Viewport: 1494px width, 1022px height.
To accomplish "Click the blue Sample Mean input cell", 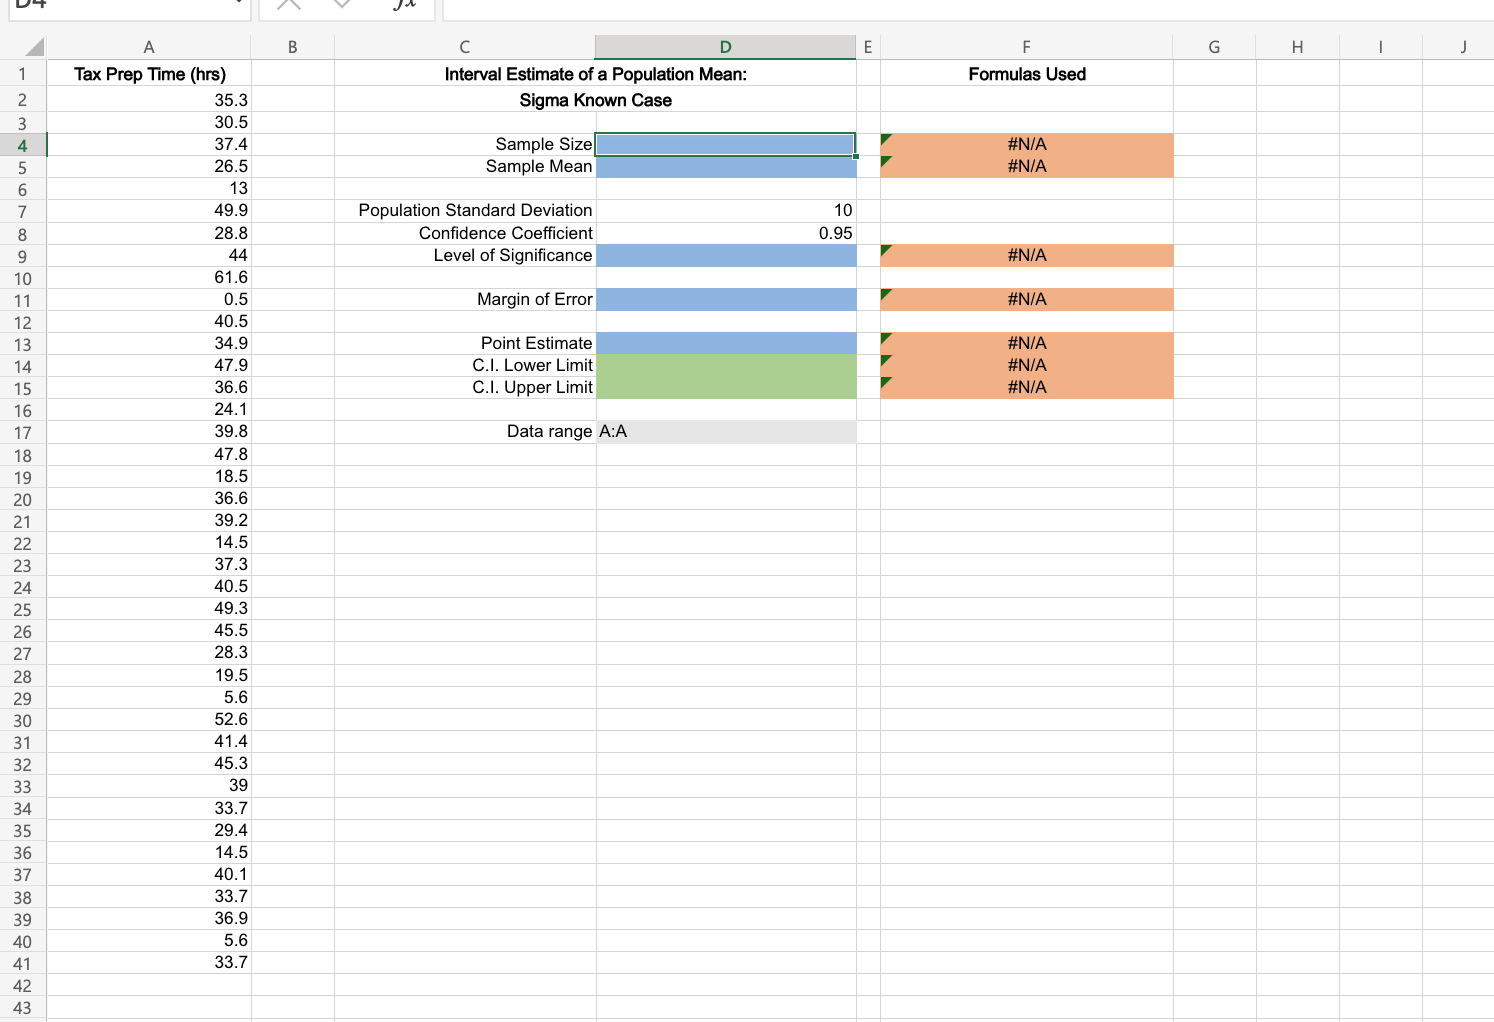I will click(x=726, y=166).
